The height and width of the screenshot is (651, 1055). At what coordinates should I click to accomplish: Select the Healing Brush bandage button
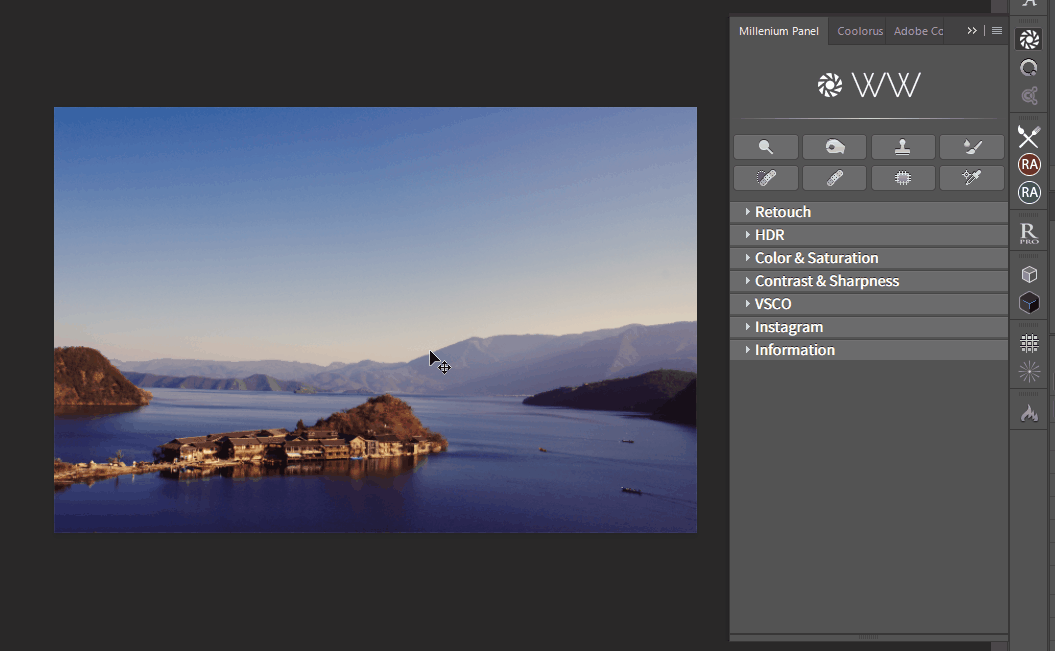pos(834,178)
